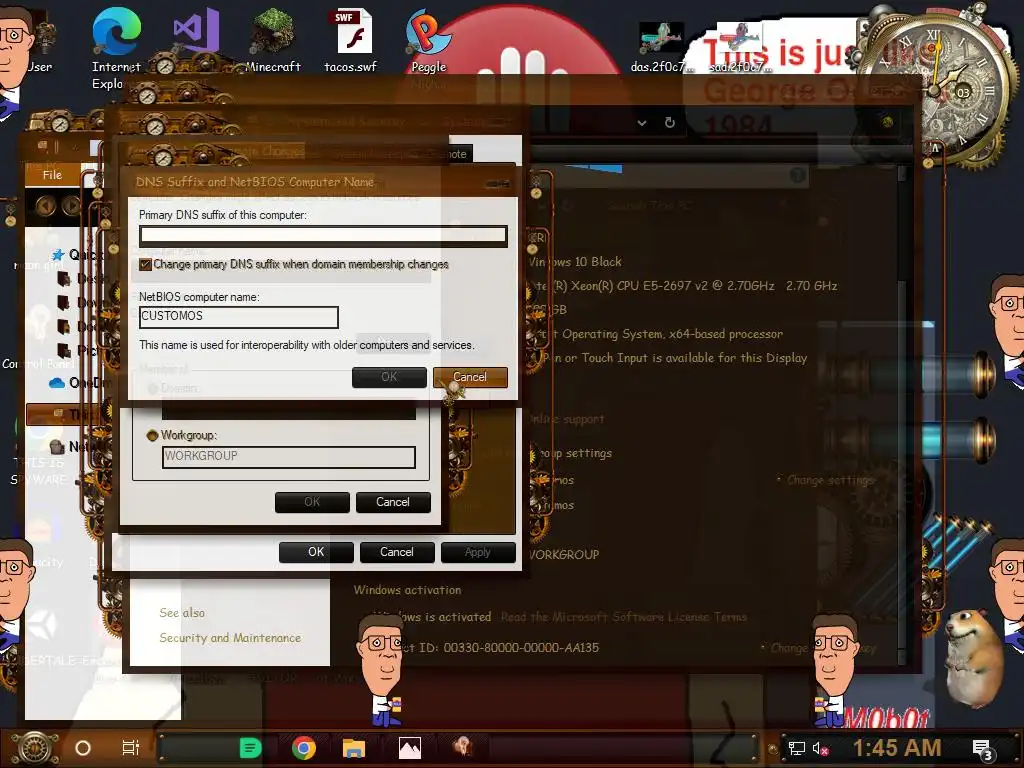Click Apply in System Properties dialog
This screenshot has height=768, width=1024.
[x=478, y=552]
